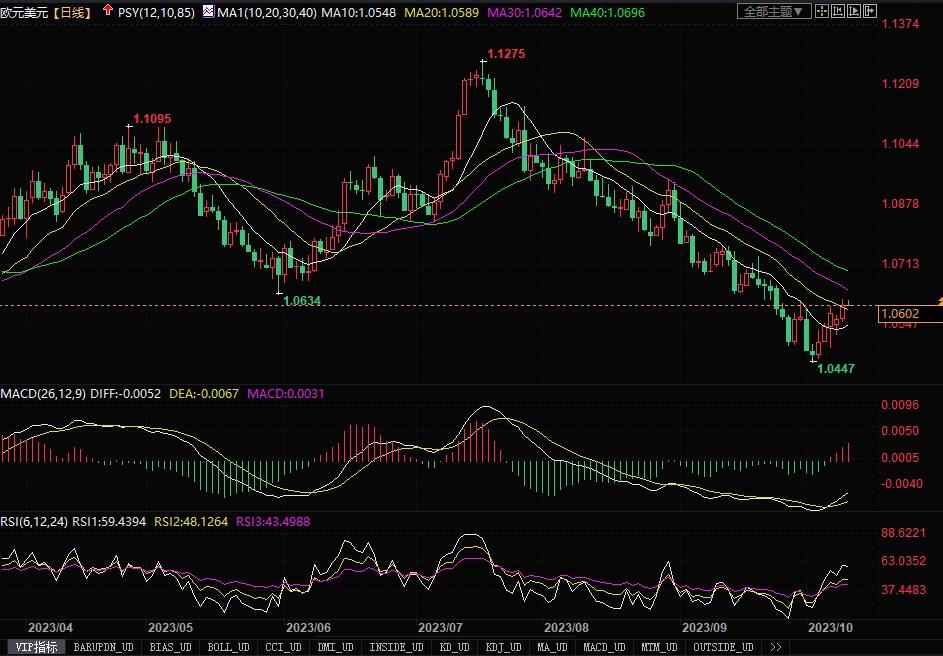
Task: Click the 1.1095 peak price marker
Action: point(152,118)
